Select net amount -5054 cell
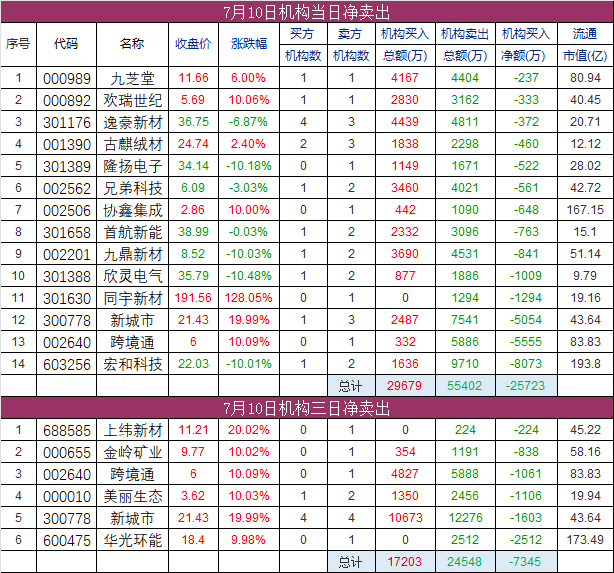Image resolution: width=614 pixels, height=573 pixels. 526,320
